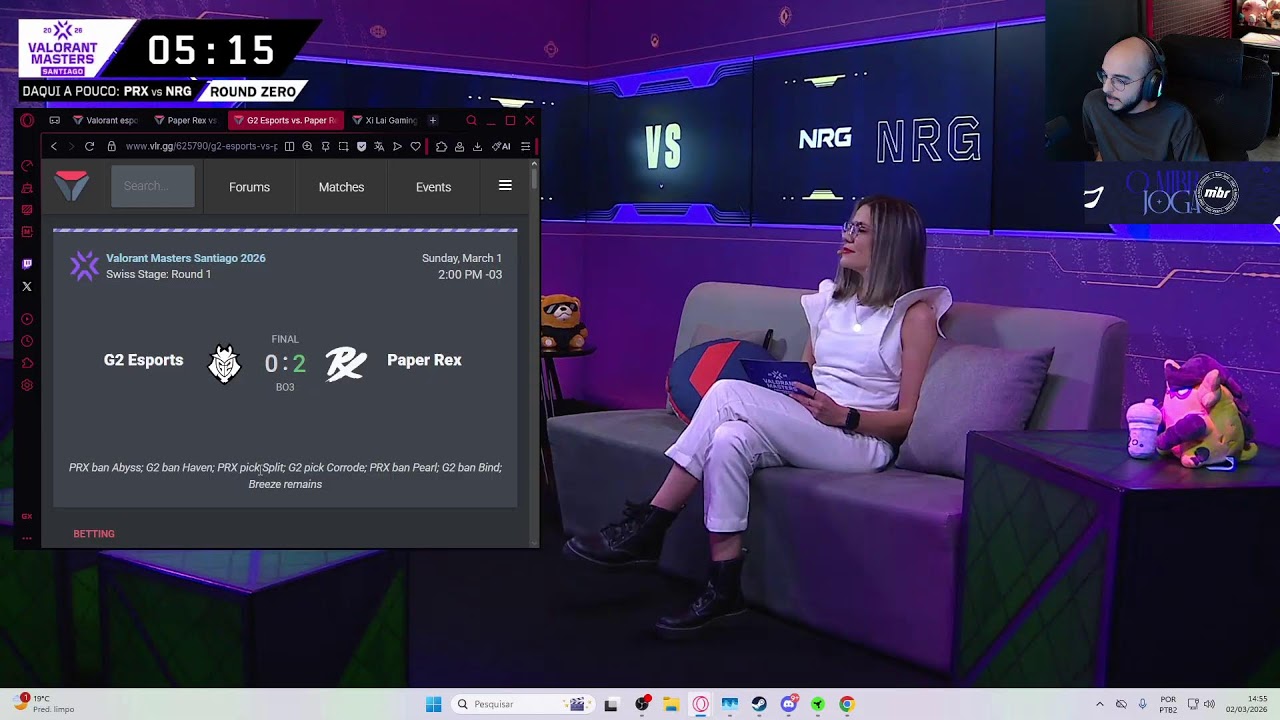Click the G2 Esports team logo
This screenshot has width=1280, height=720.
224,364
